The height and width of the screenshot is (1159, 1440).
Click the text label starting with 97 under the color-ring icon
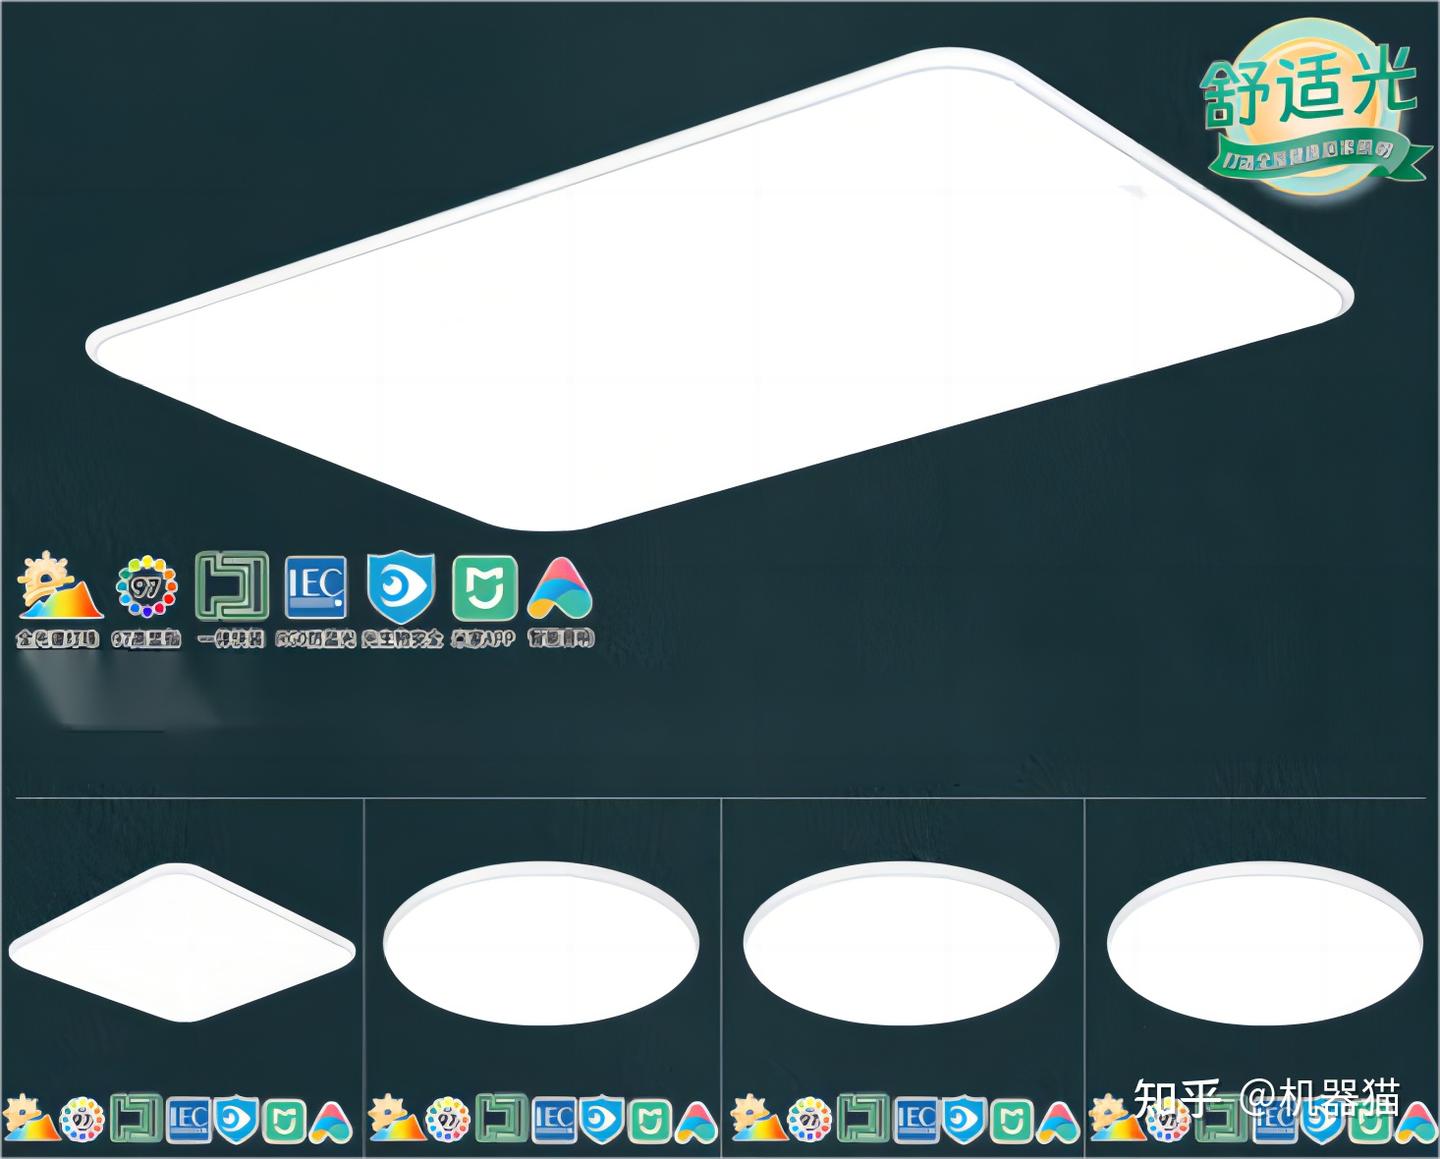147,640
